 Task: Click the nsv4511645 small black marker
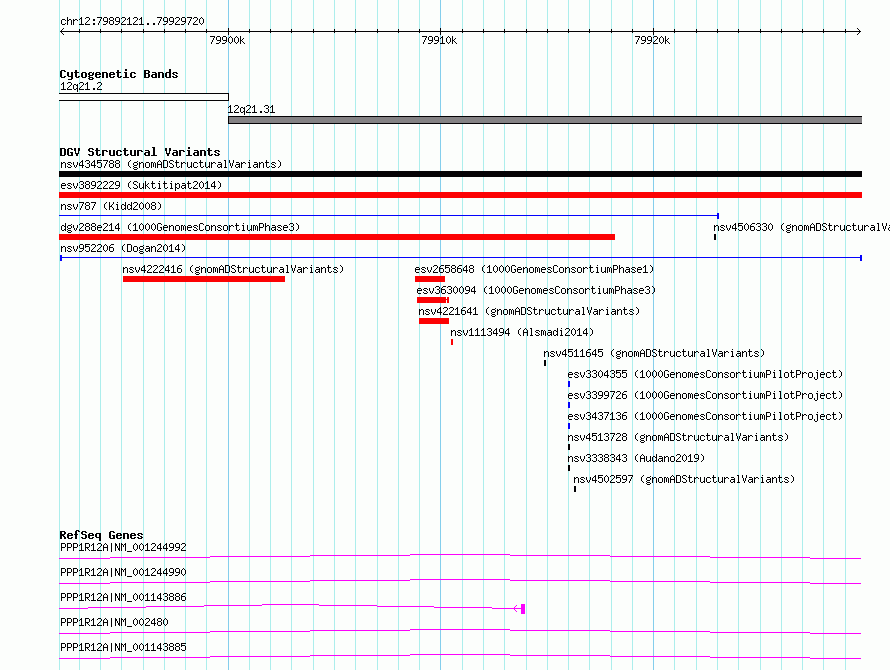click(x=545, y=363)
